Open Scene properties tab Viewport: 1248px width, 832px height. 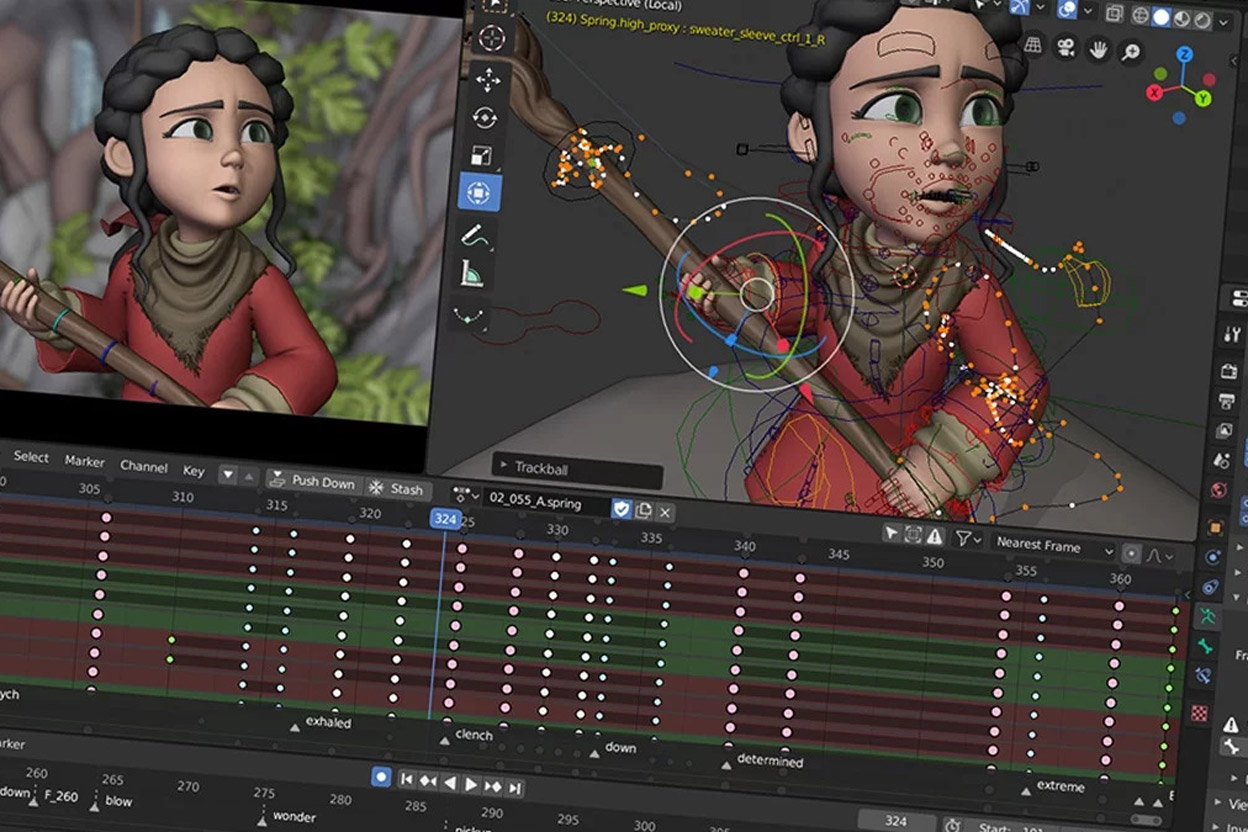(x=1221, y=461)
